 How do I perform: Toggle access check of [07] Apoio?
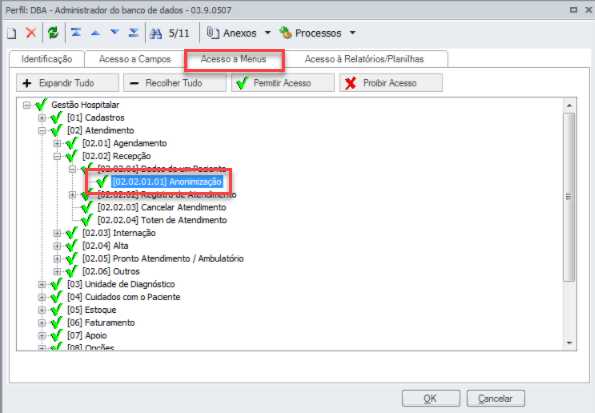point(56,335)
